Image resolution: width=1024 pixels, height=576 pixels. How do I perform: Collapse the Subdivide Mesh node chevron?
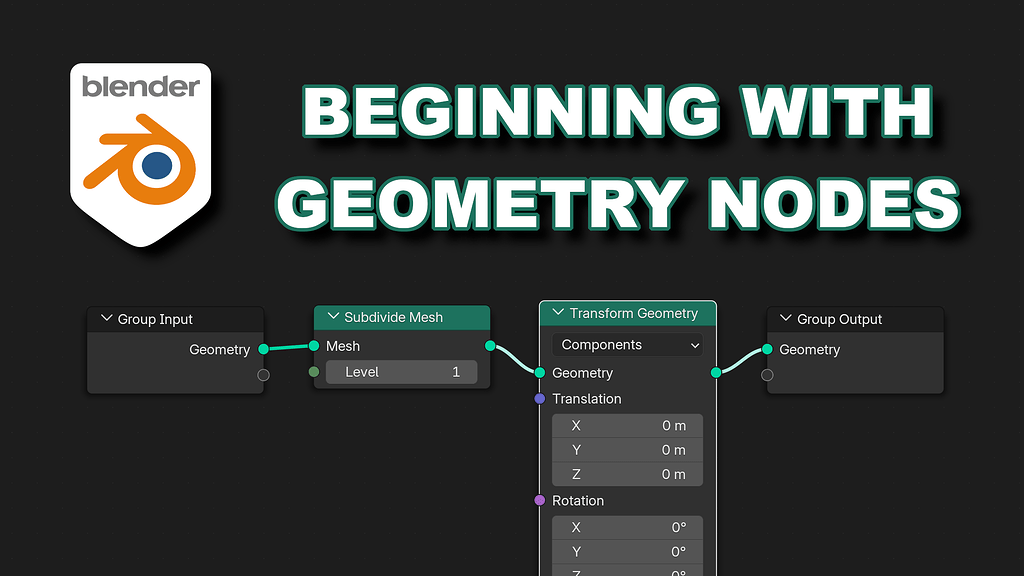pos(333,316)
